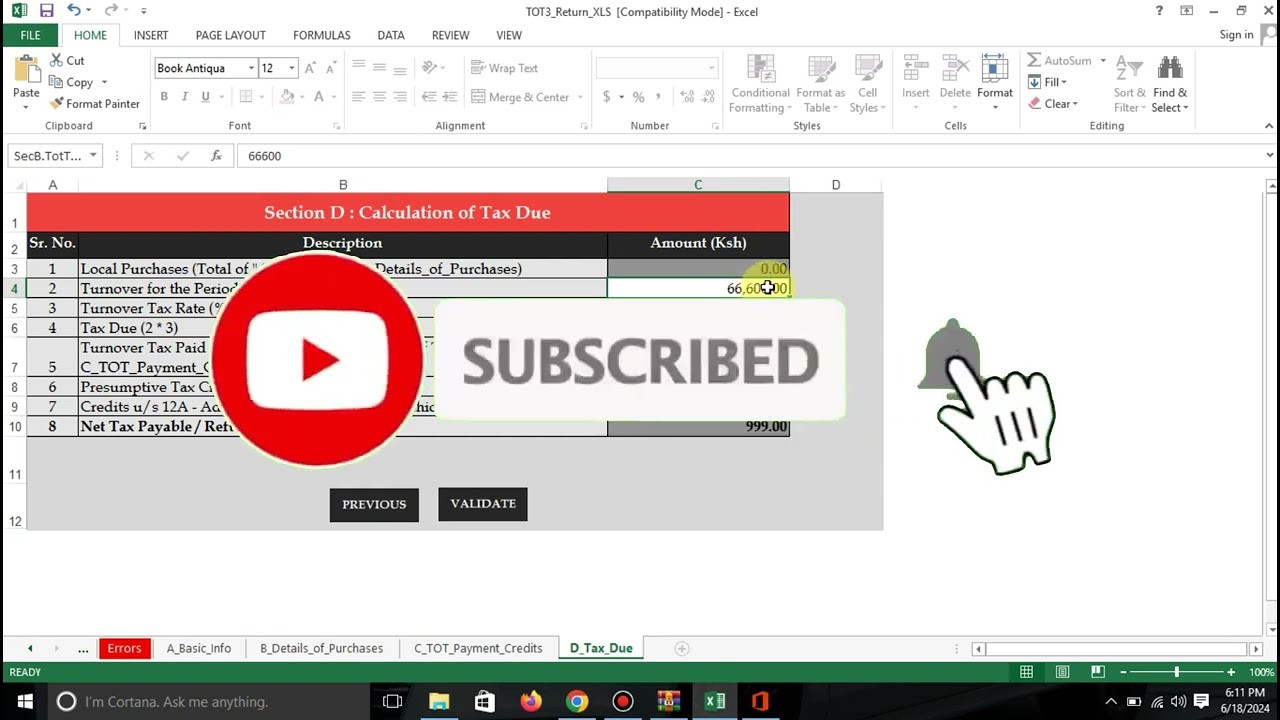Click the Name Box field
Viewport: 1280px width, 720px height.
tap(48, 156)
